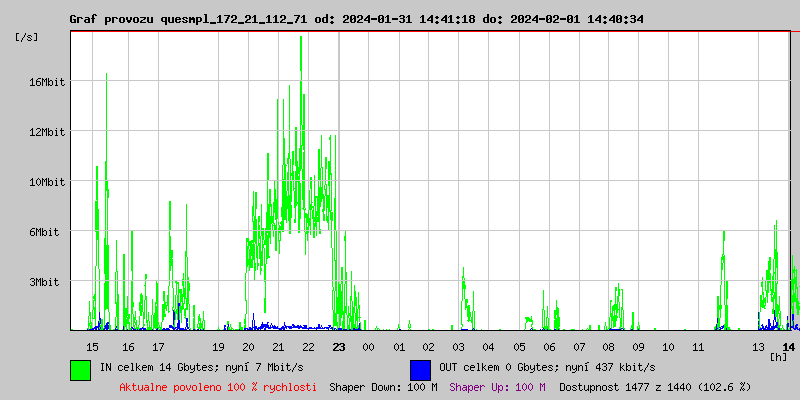Screen dimensions: 800x400
Task: Click the bold 14 hour marker at the axis end
Action: [788, 346]
